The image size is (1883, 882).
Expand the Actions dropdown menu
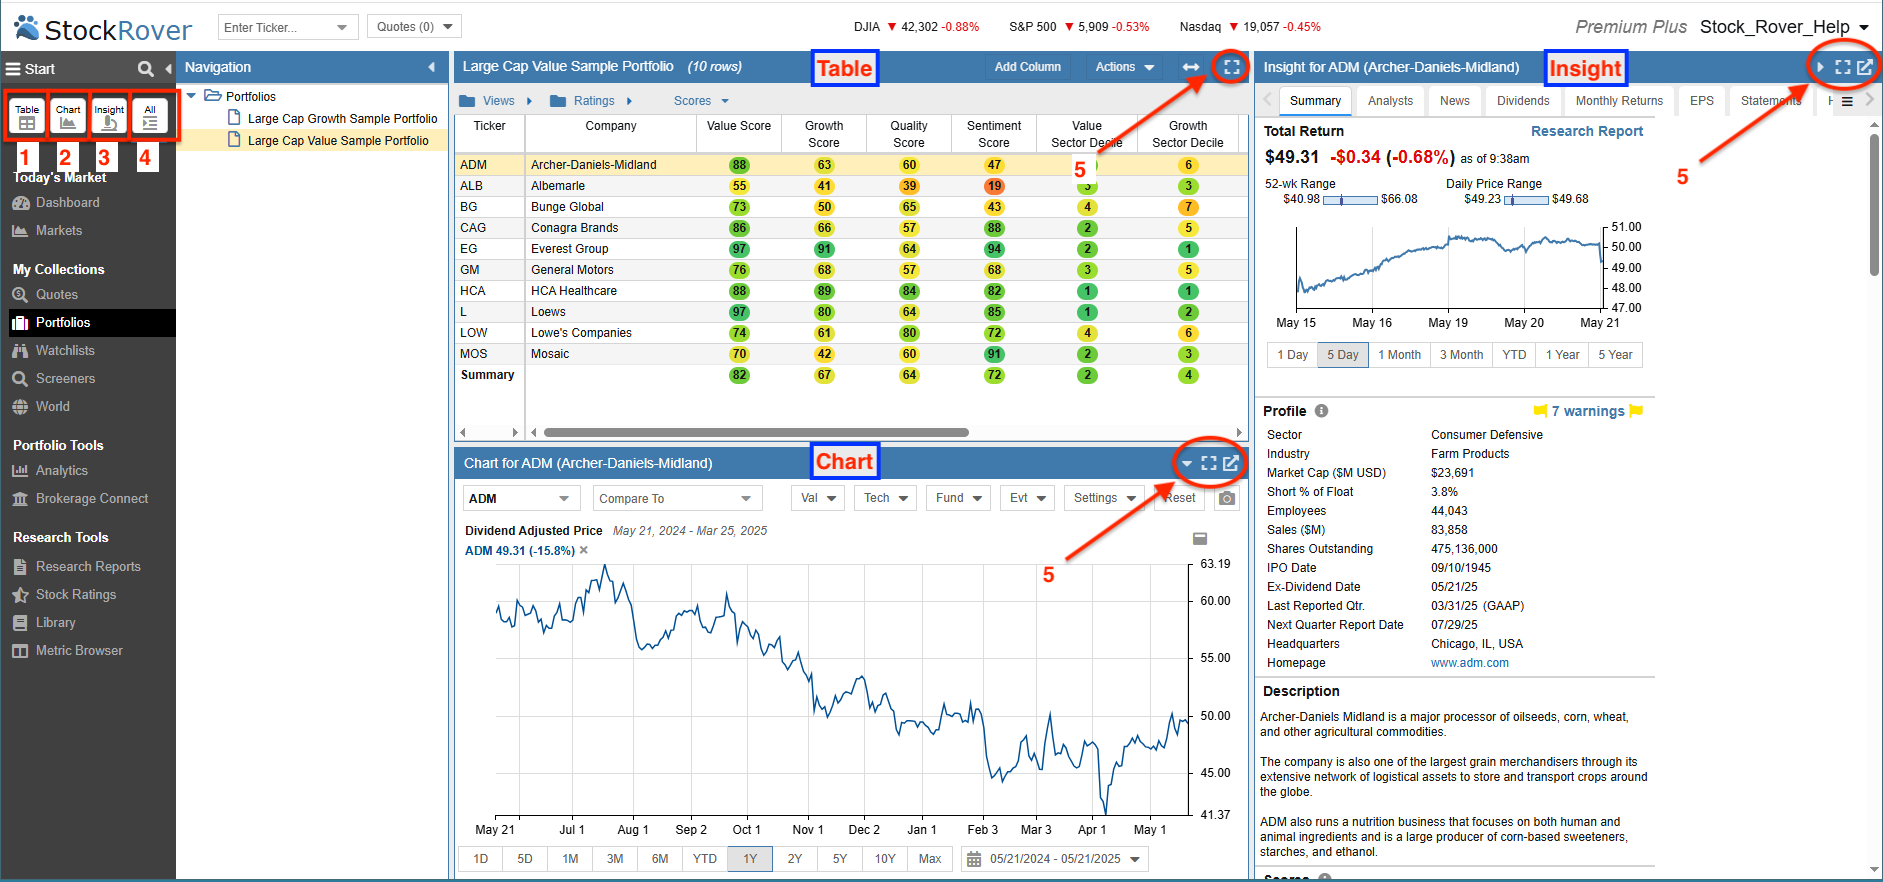tap(1125, 67)
